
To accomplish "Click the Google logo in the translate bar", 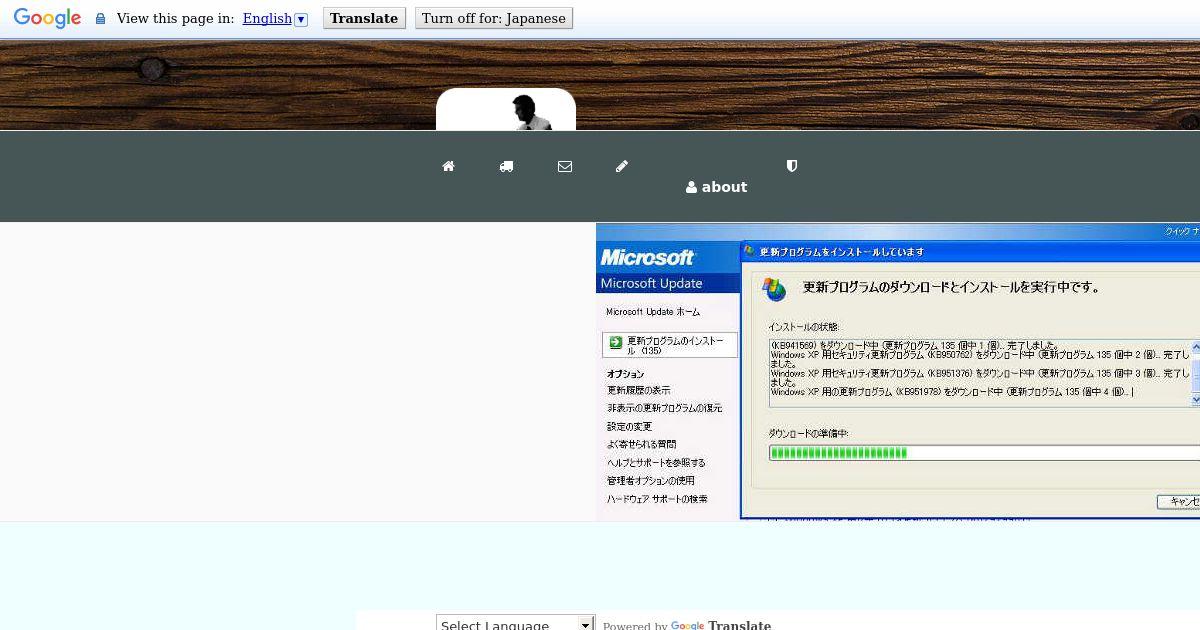I will point(47,18).
